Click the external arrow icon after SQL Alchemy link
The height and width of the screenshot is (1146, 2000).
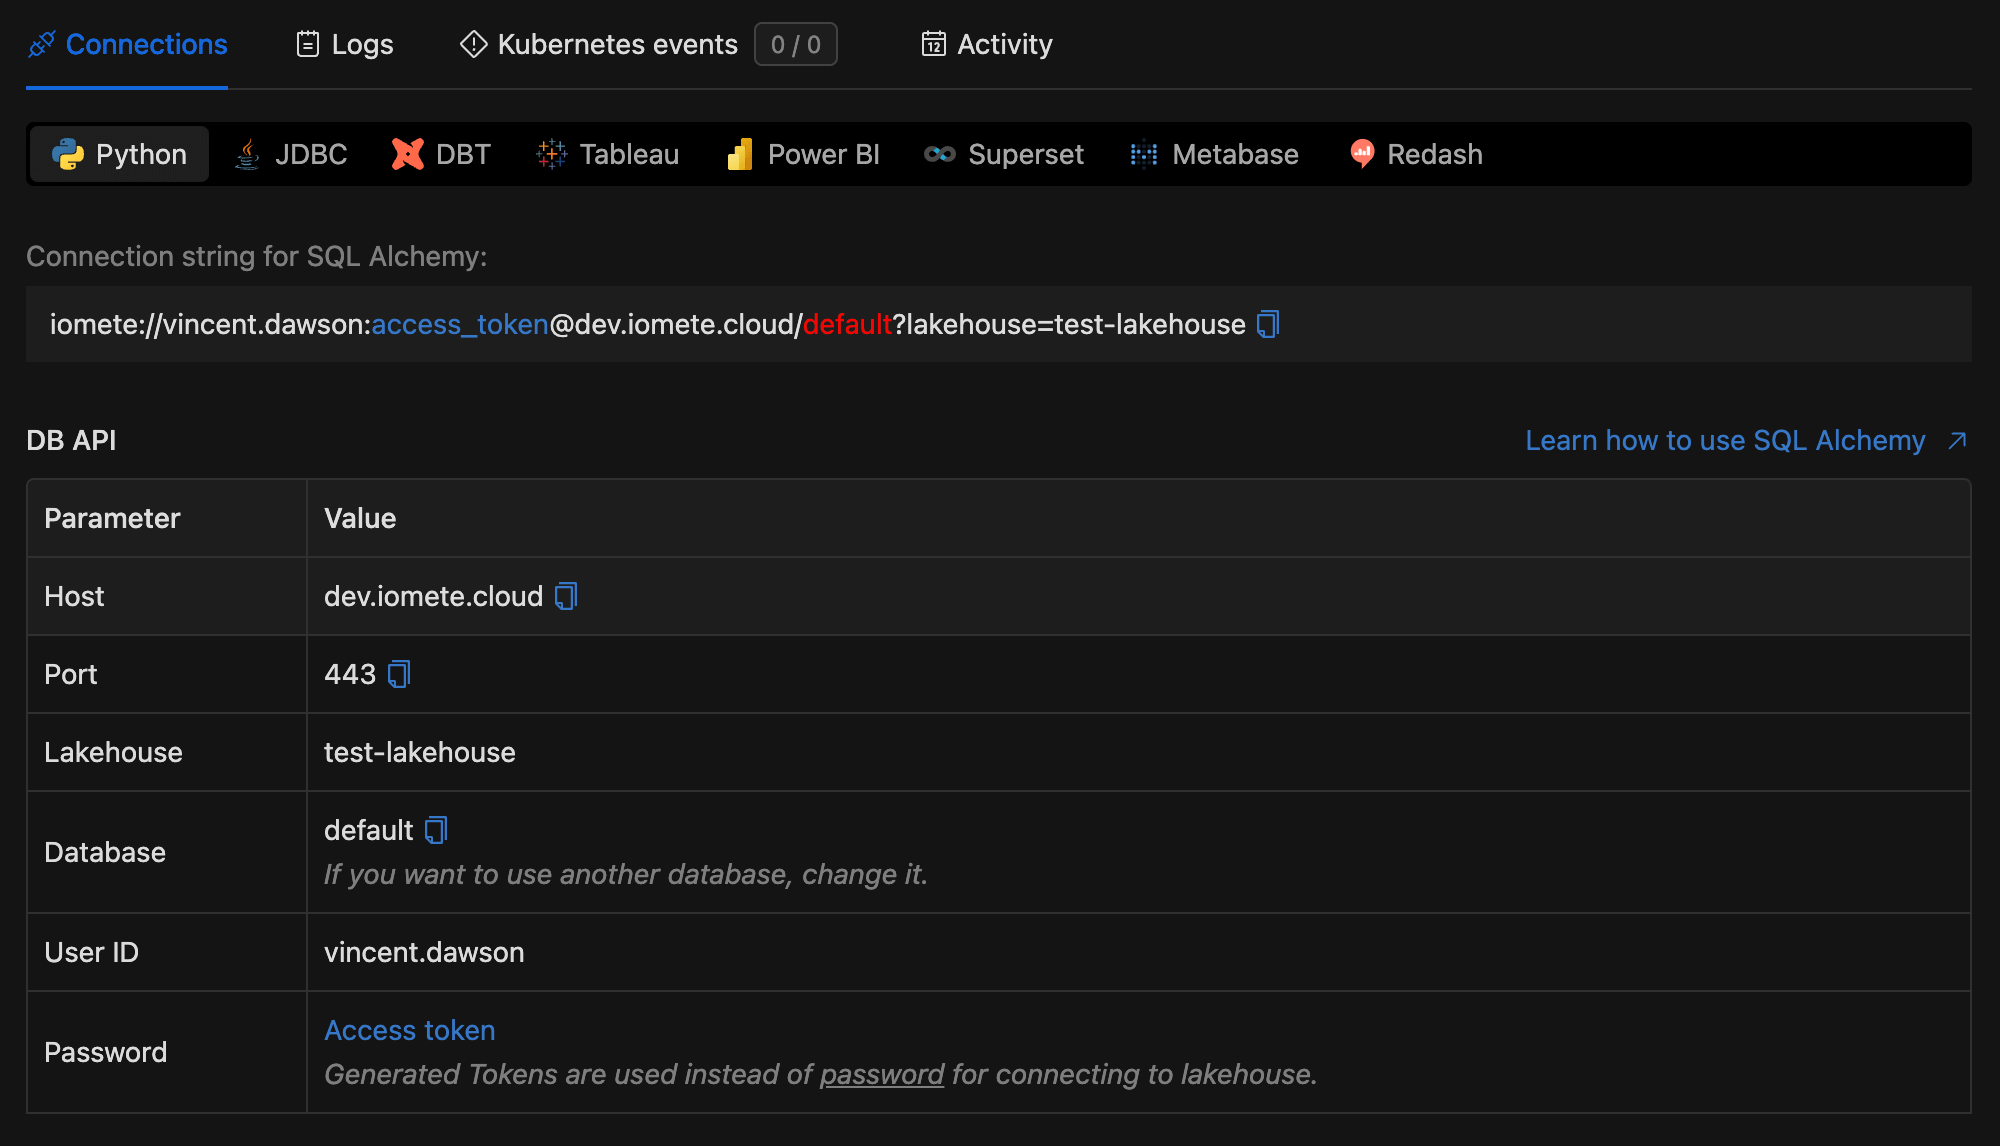coord(1957,441)
